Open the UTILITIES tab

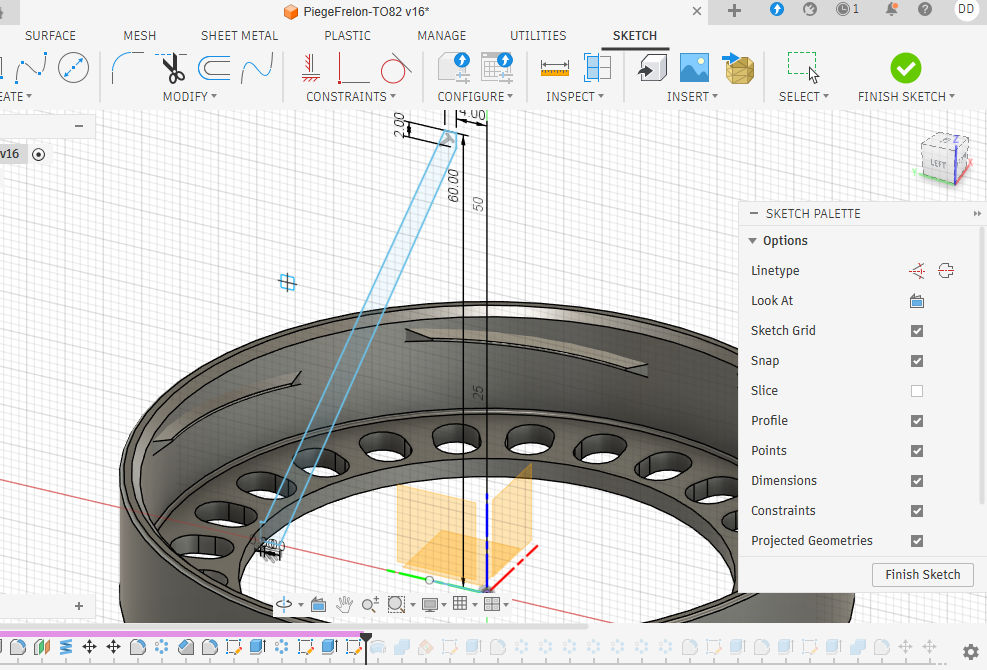pos(538,35)
